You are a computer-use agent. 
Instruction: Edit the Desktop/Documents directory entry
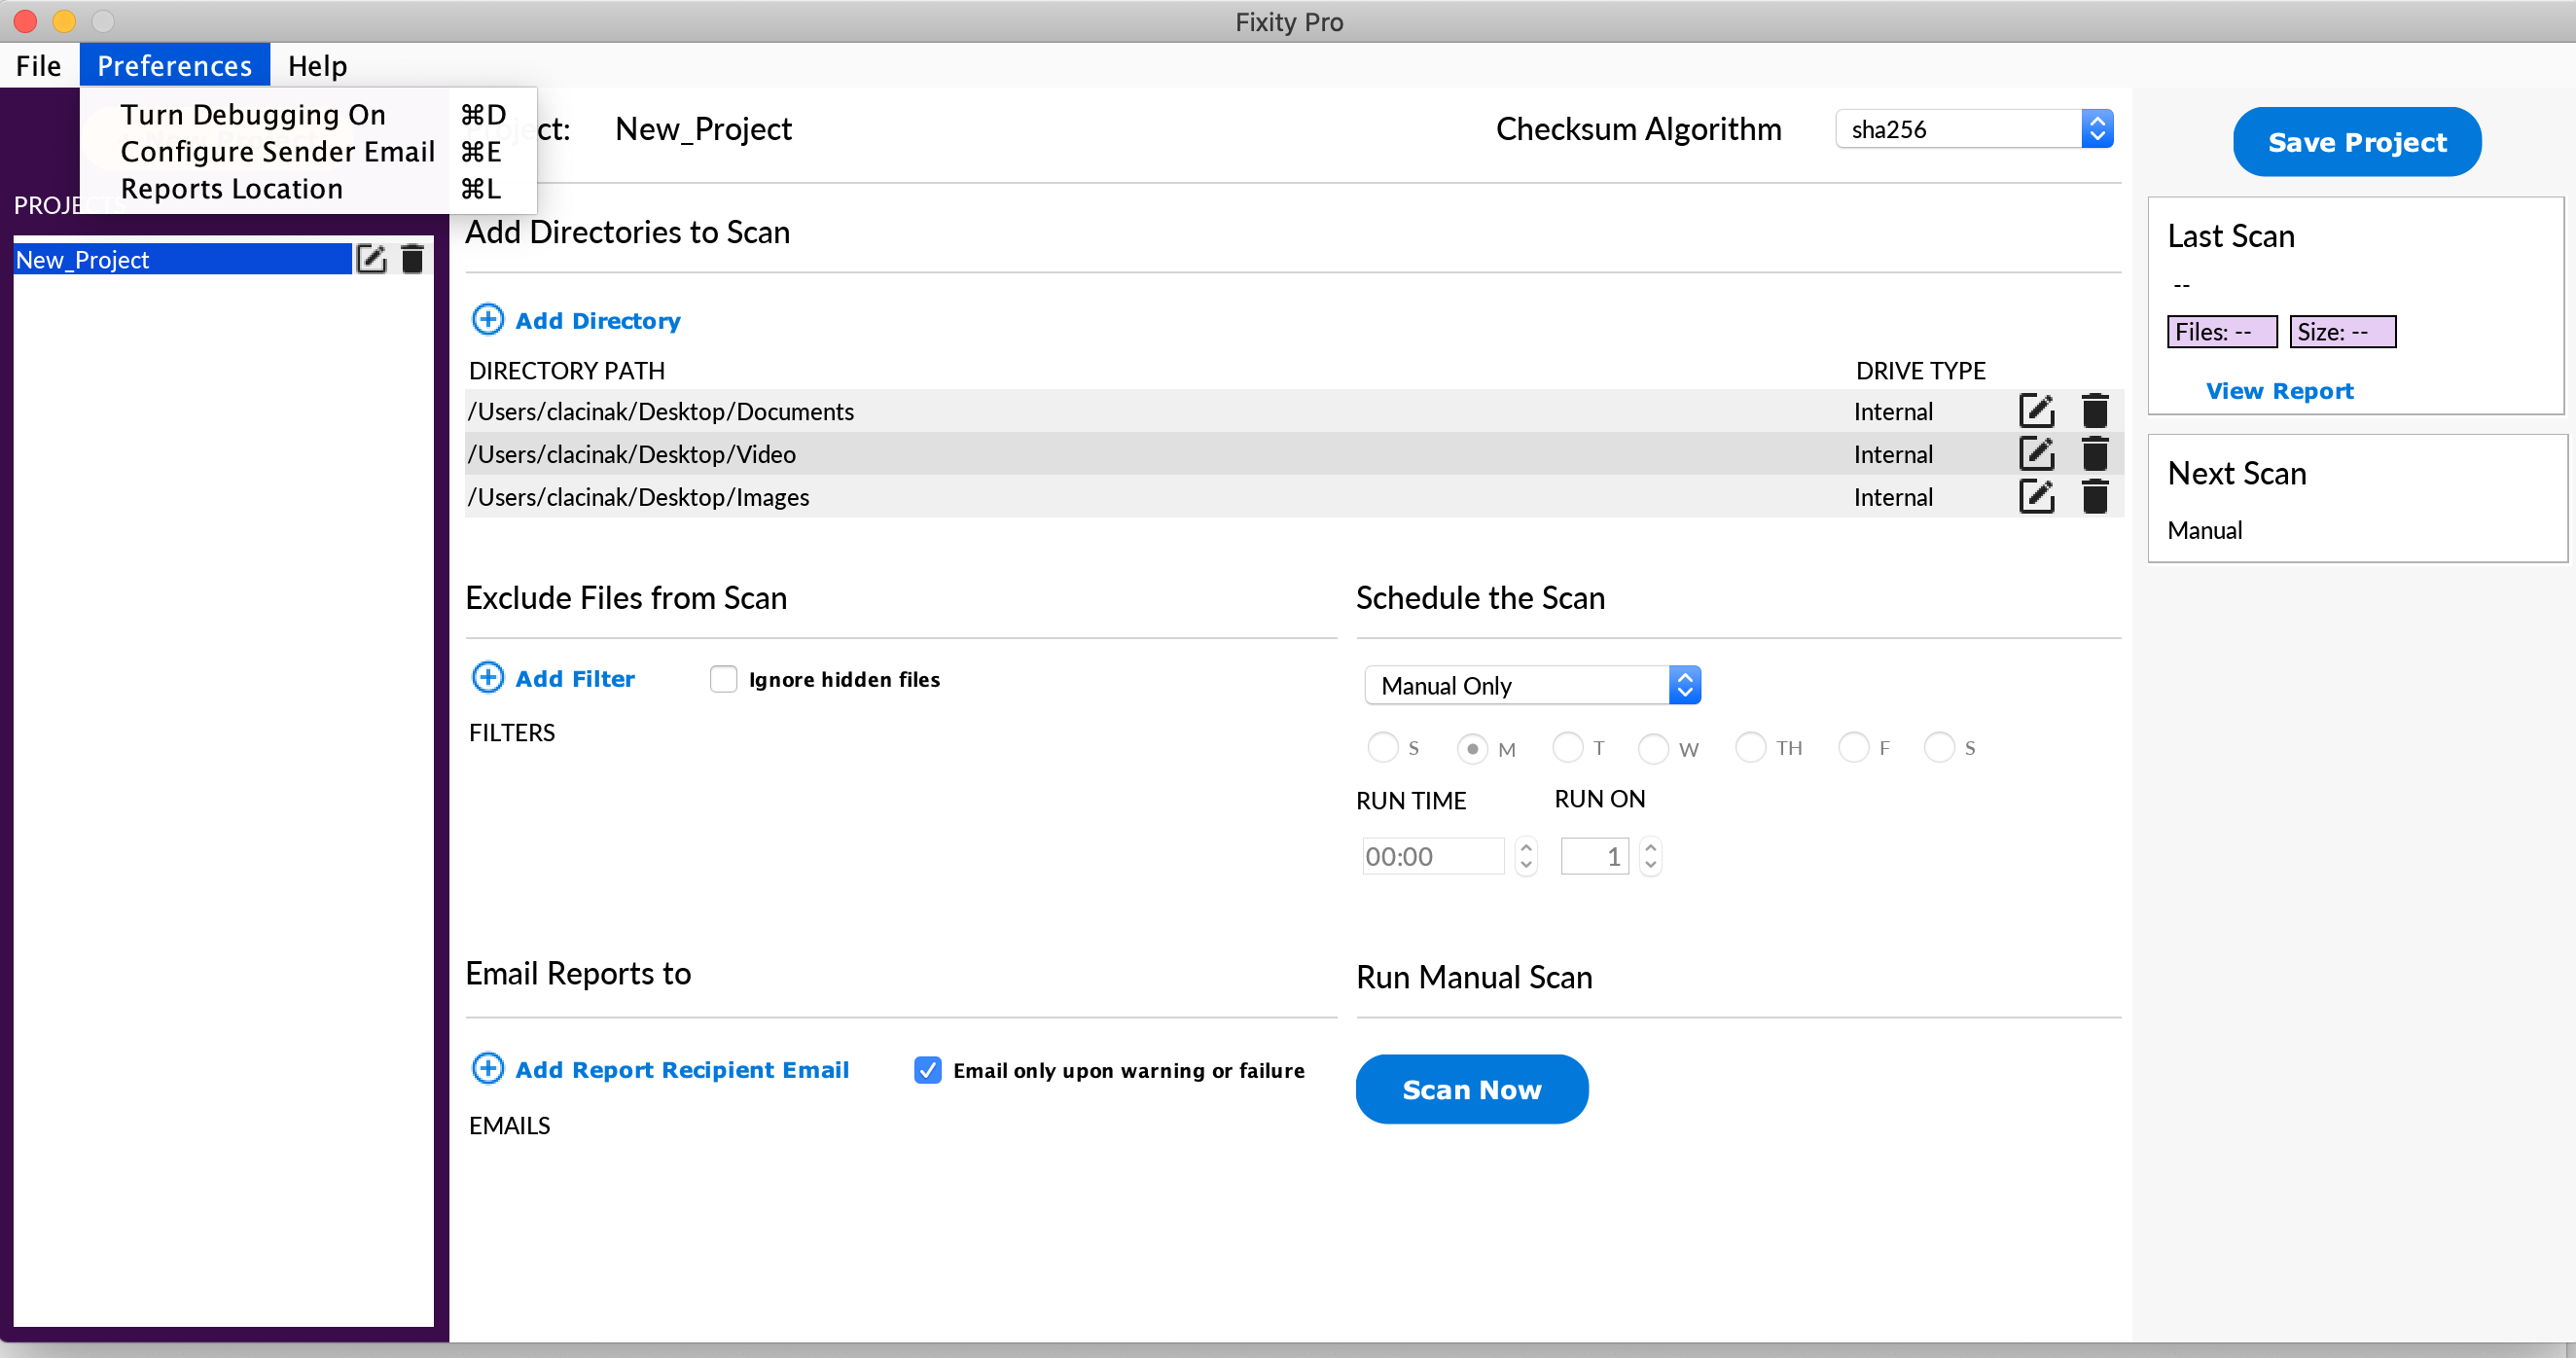pos(2036,411)
